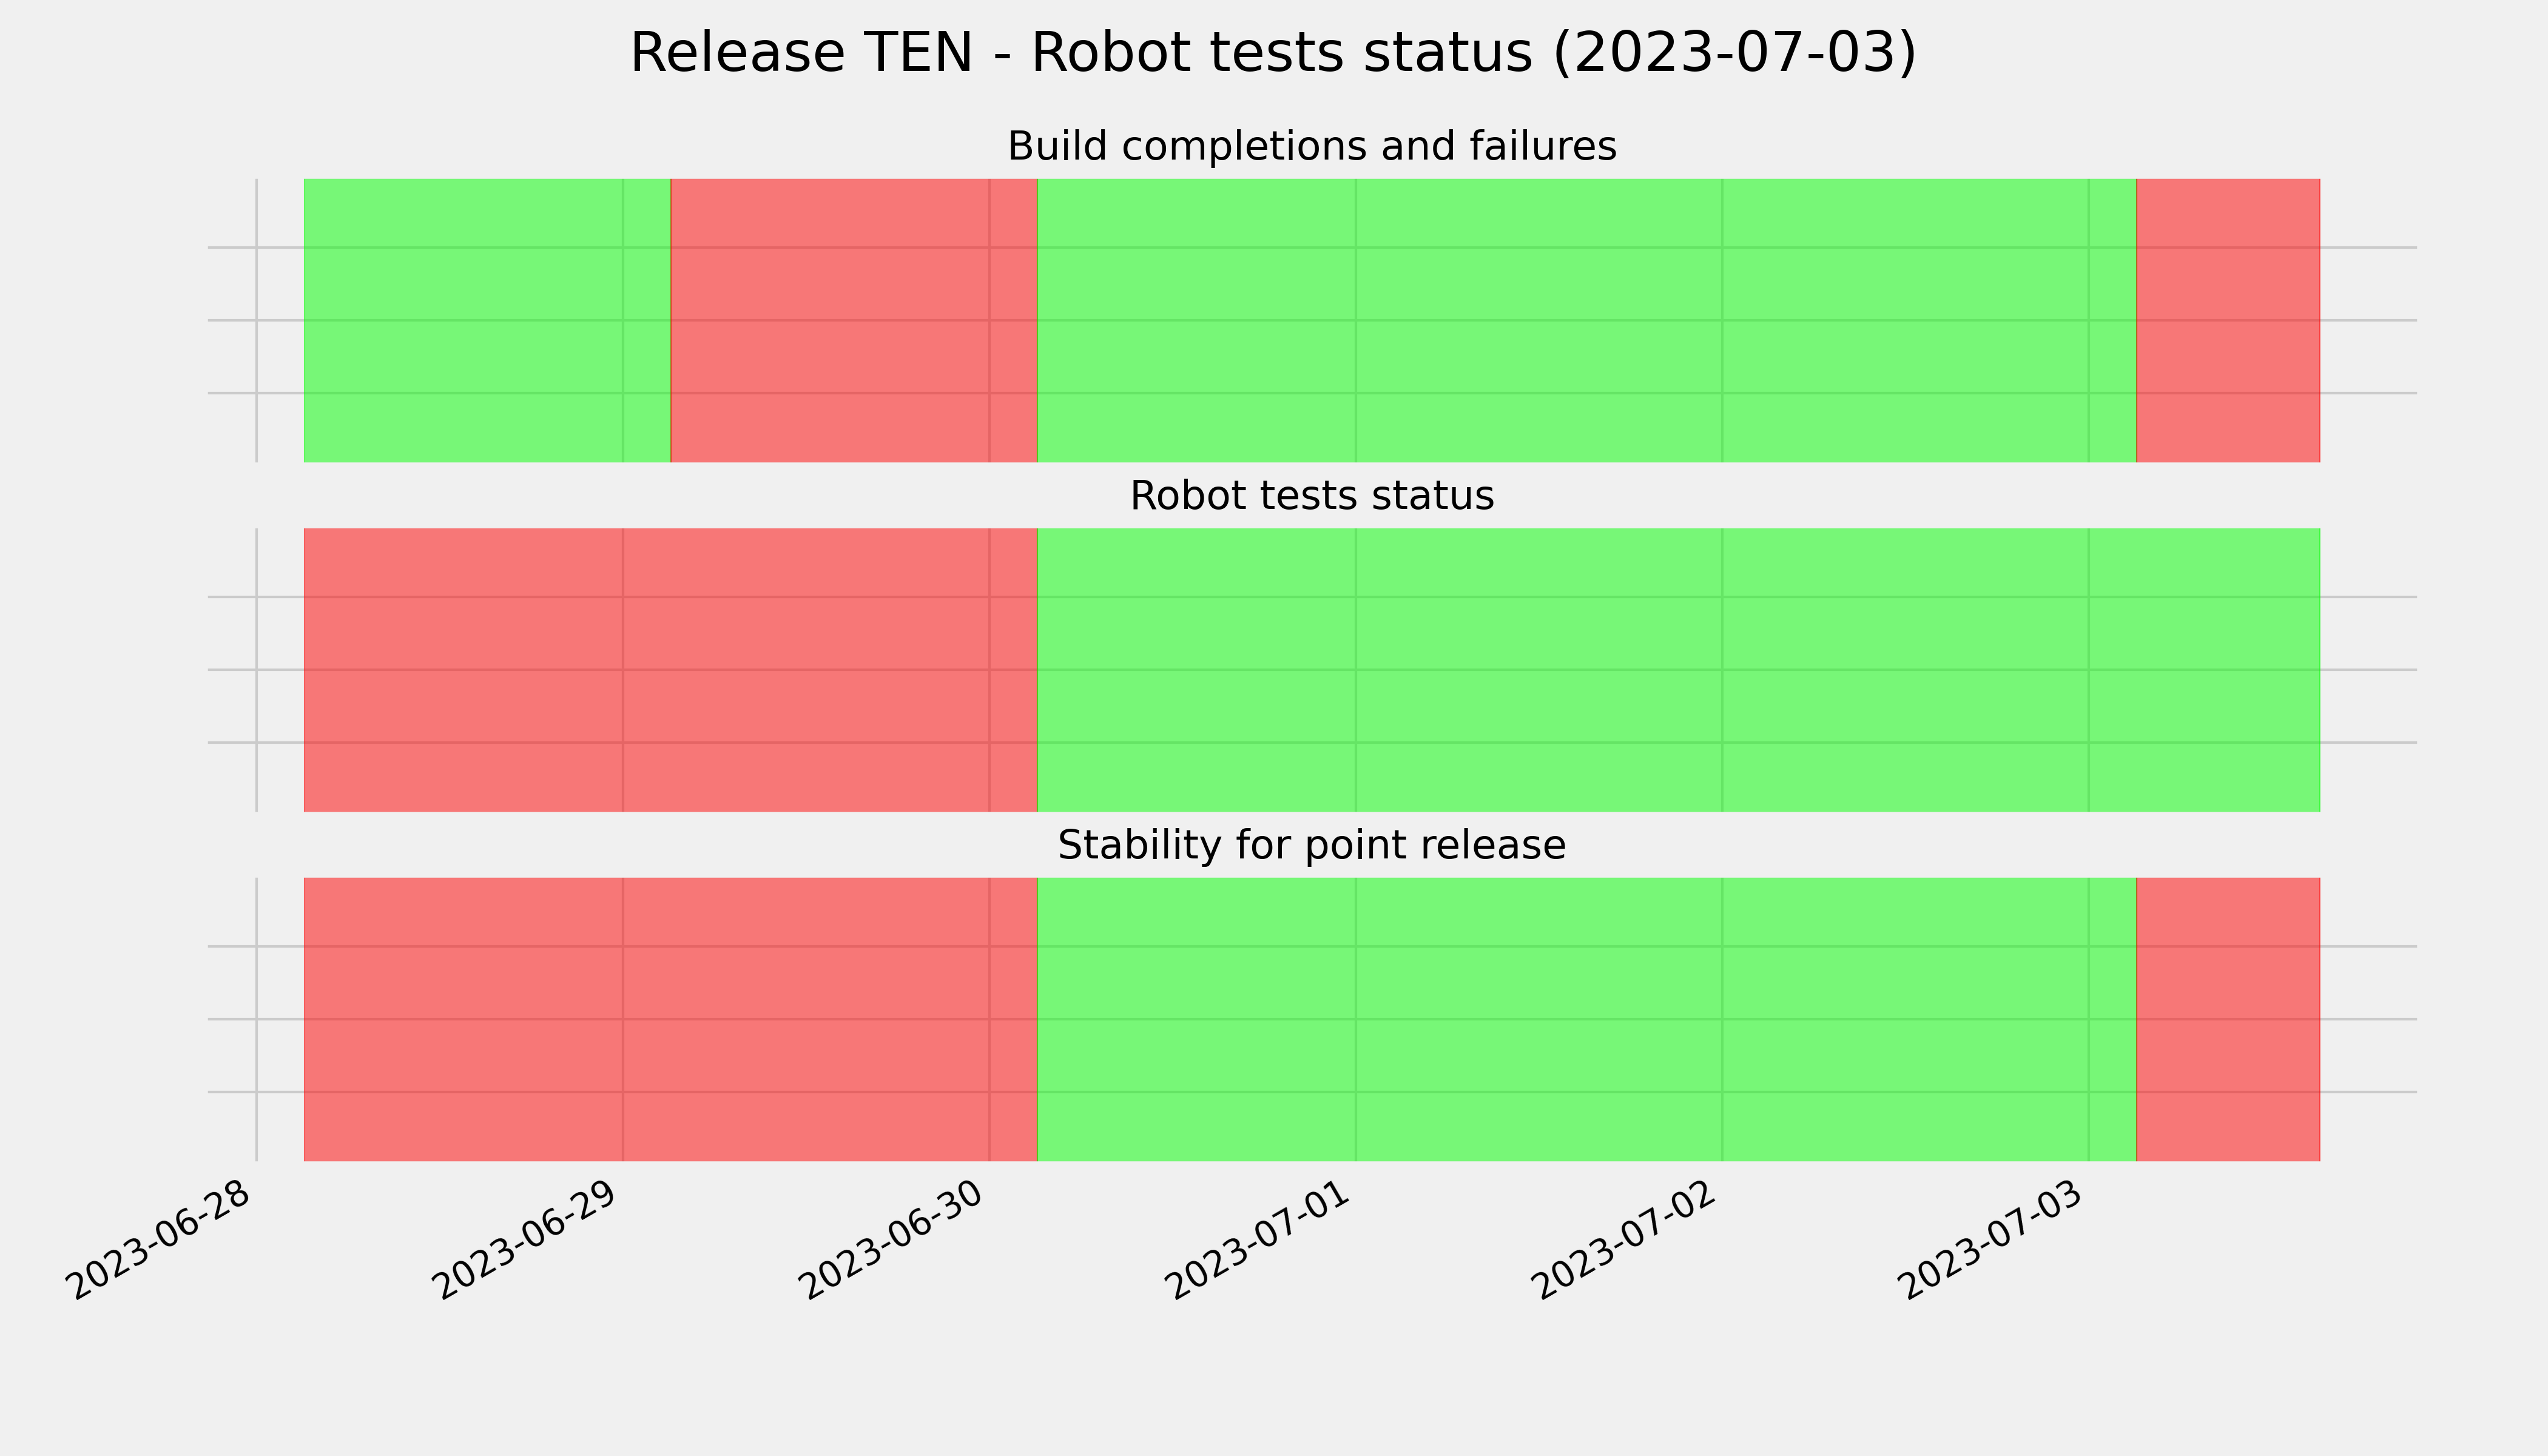Click the 'Stability for point release' subplot title
2548x1456 pixels.
click(1311, 846)
